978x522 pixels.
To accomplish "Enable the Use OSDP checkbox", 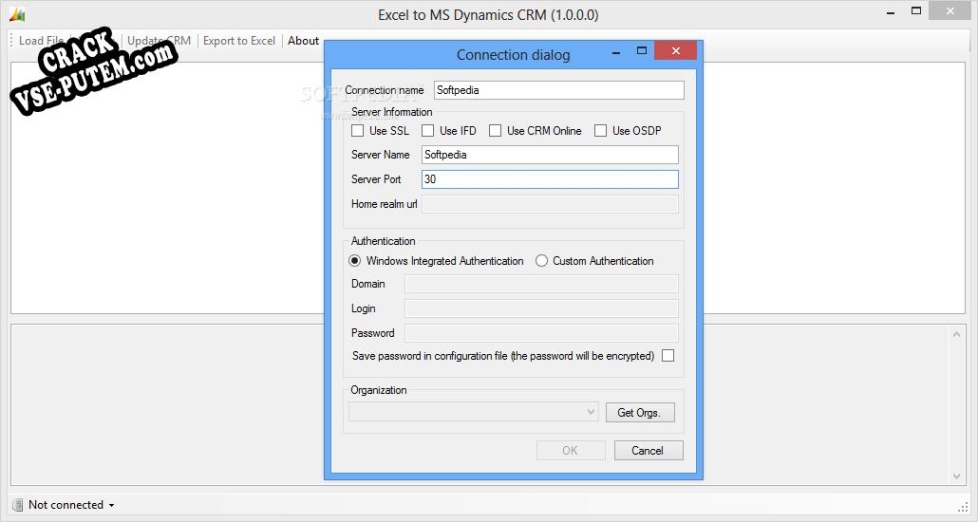I will pos(601,131).
